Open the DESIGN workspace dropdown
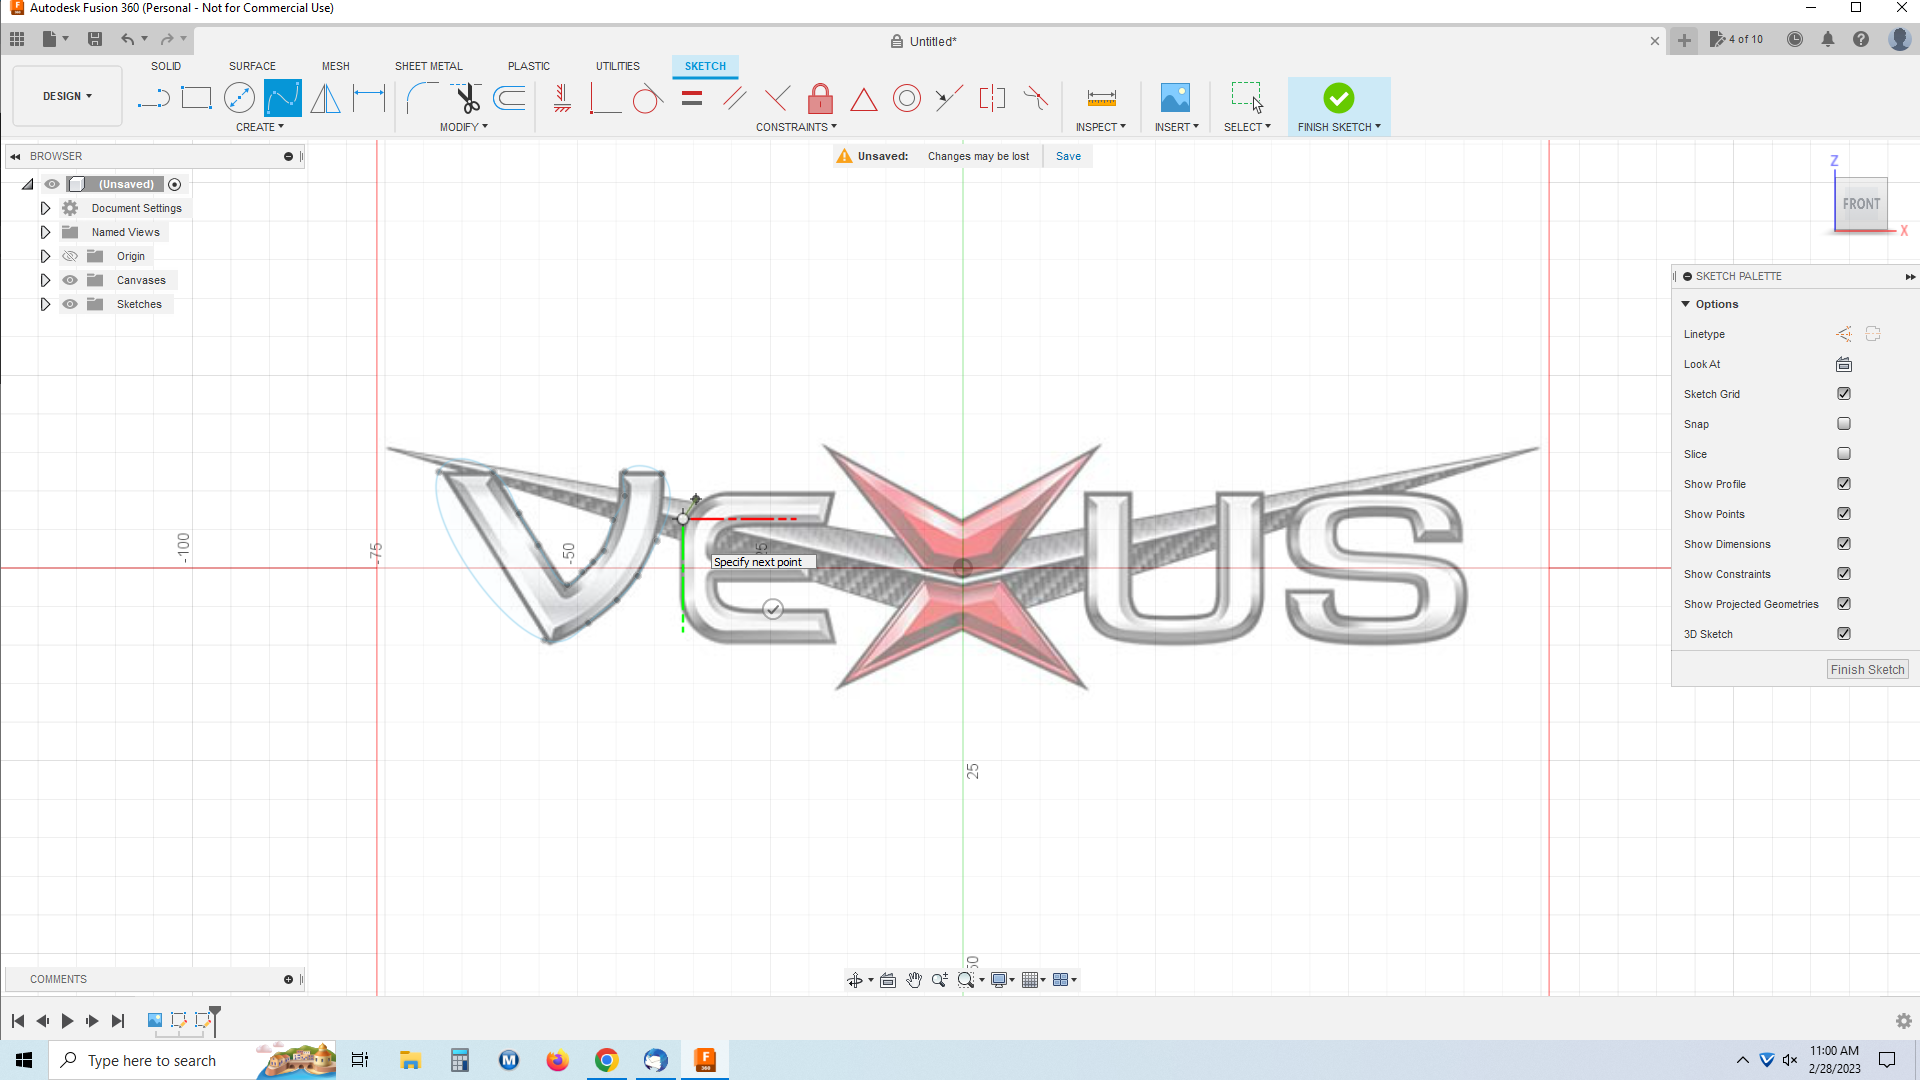Screen dimensions: 1920x1080 point(66,96)
